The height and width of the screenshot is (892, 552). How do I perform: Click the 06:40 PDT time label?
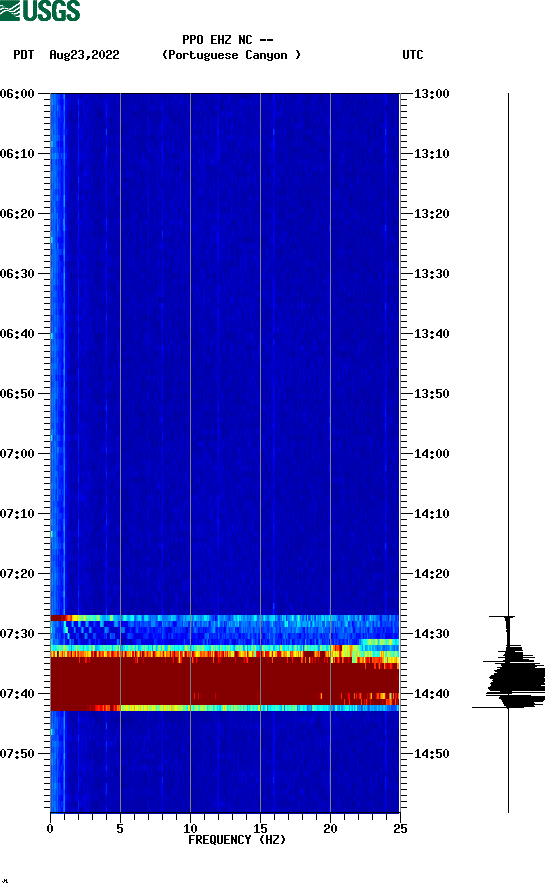(x=18, y=334)
